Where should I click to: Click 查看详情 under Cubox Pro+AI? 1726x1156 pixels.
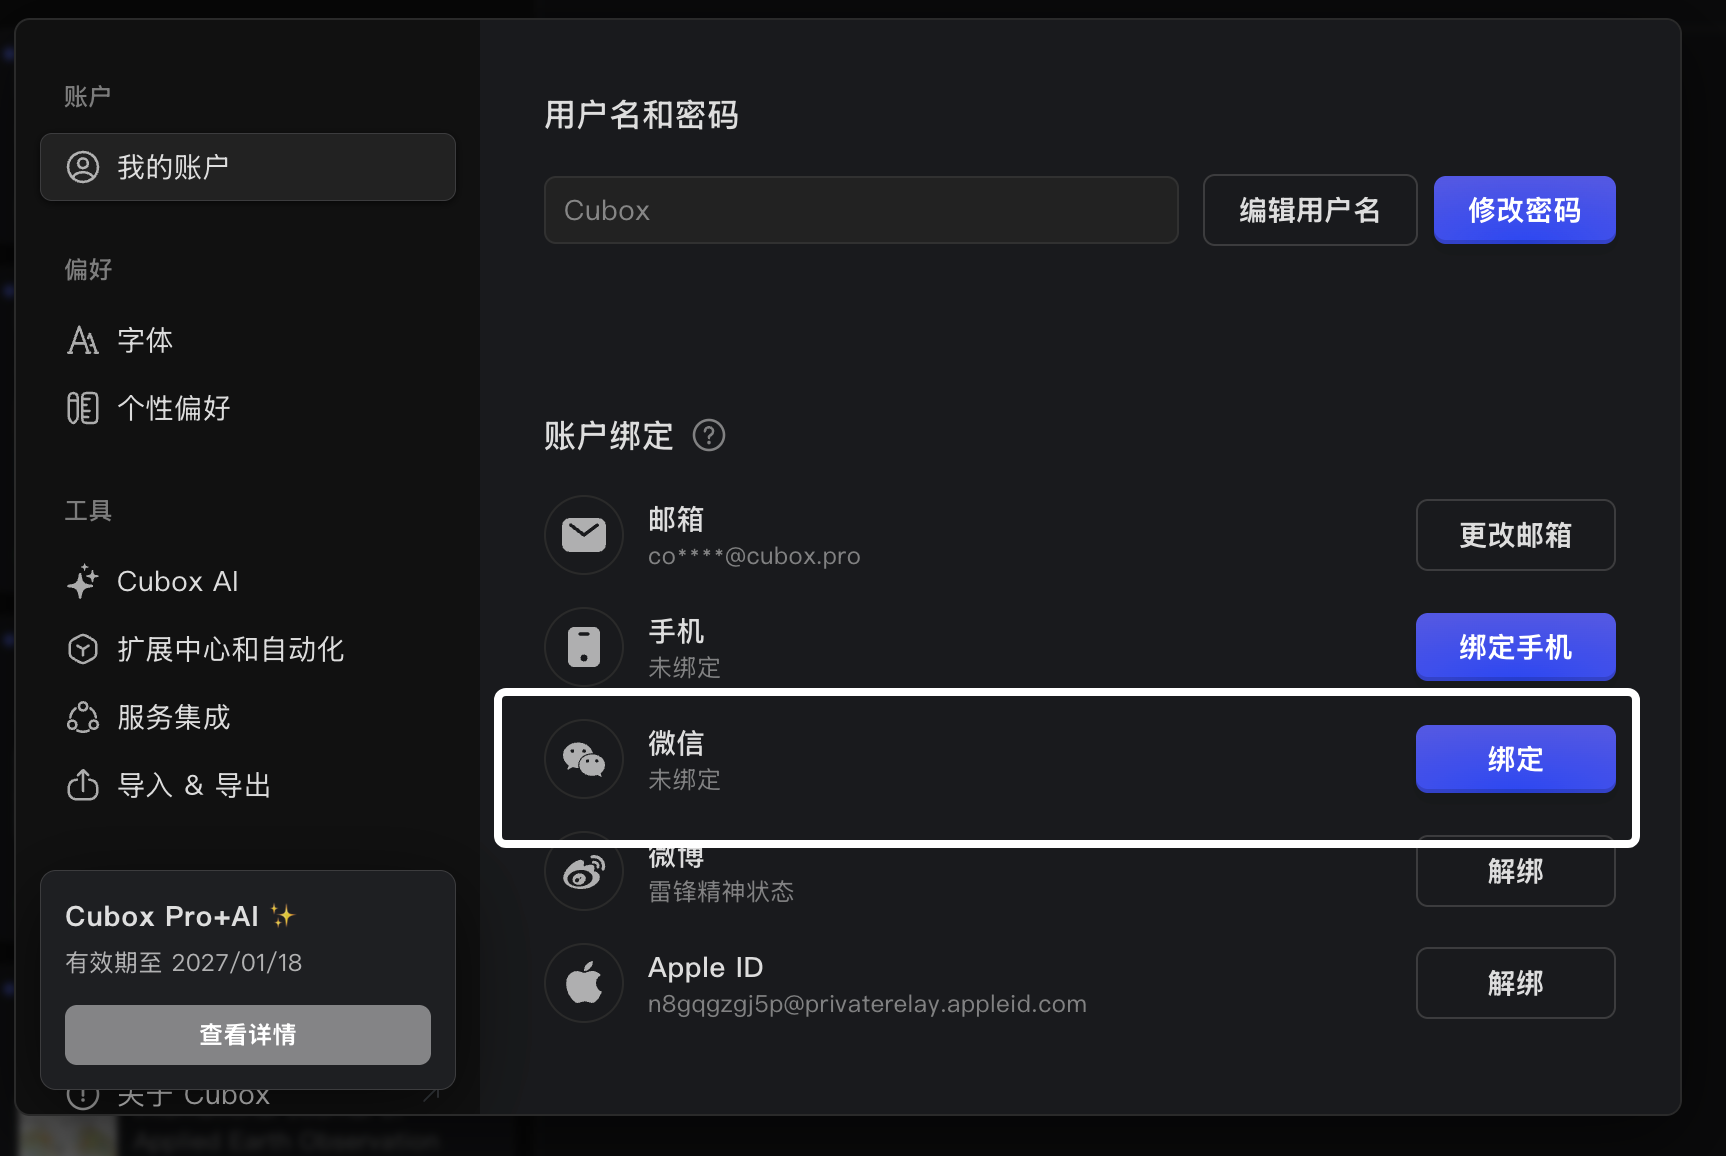click(247, 1034)
